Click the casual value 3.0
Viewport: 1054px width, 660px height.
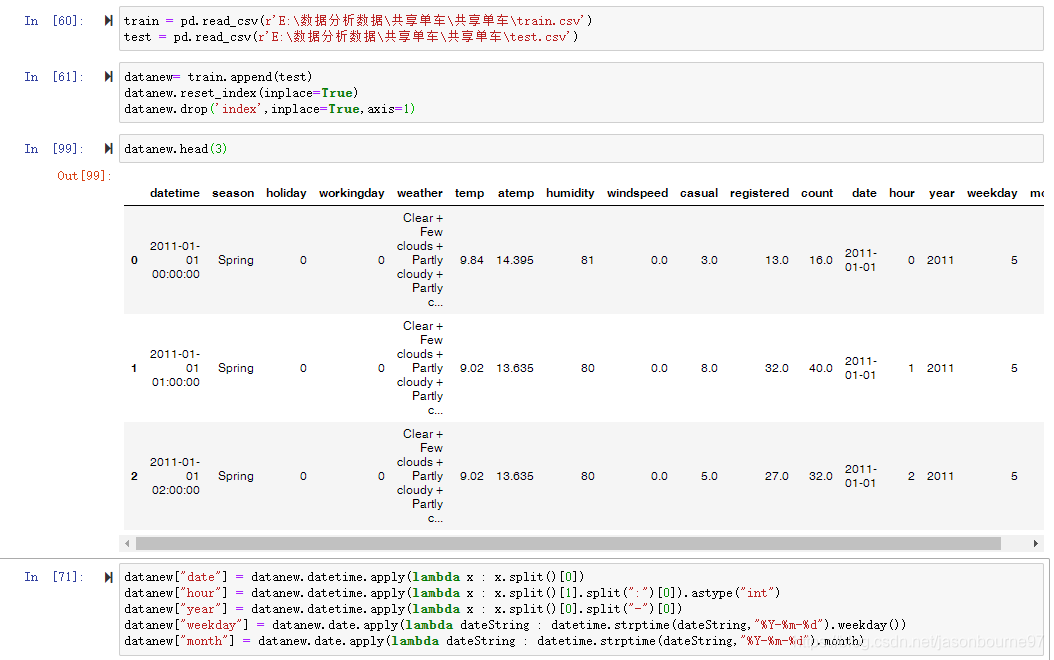(x=709, y=260)
